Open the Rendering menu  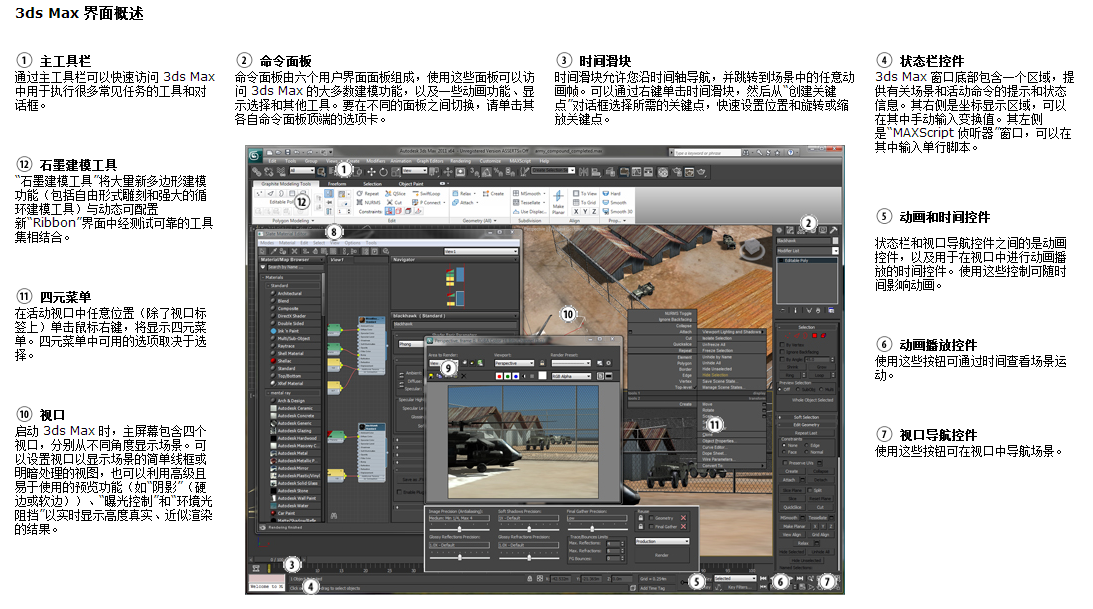[x=460, y=161]
